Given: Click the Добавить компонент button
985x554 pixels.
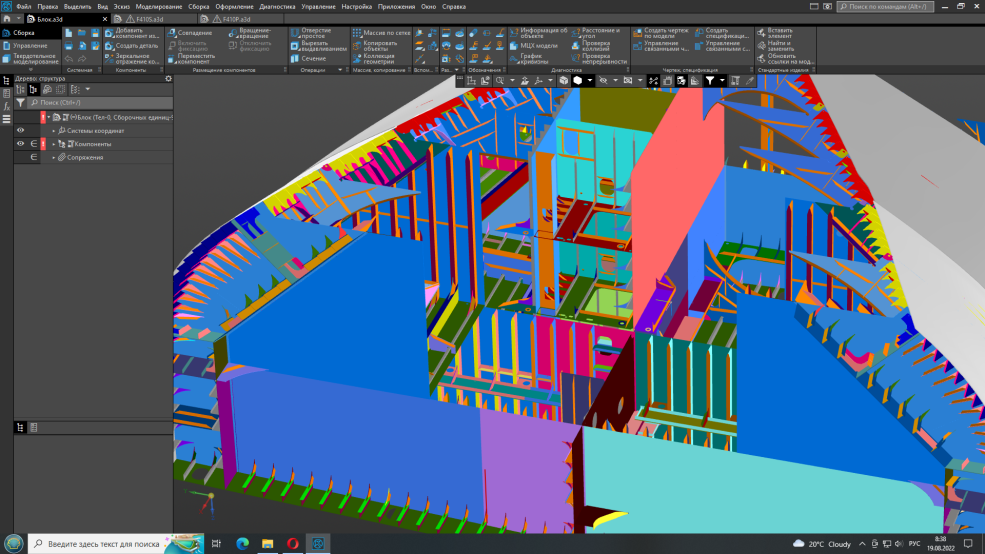Looking at the screenshot, I should point(134,33).
